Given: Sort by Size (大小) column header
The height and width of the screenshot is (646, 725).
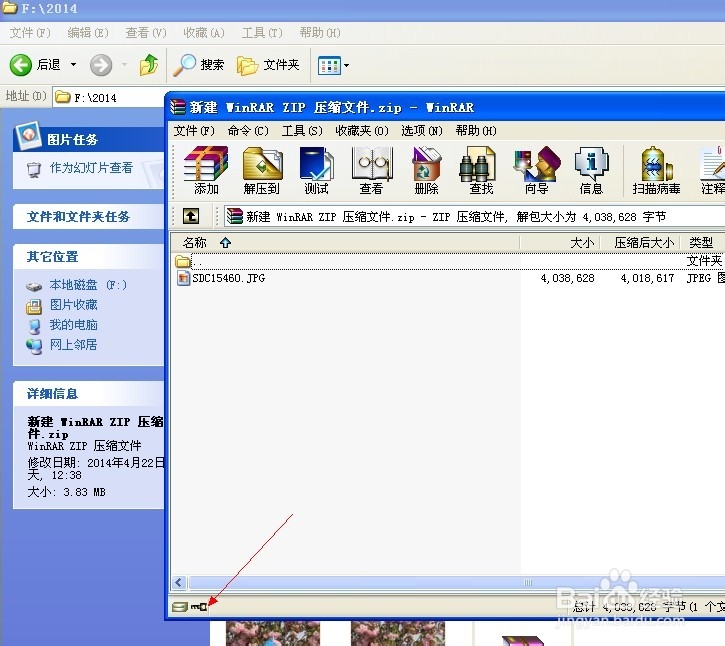Looking at the screenshot, I should point(560,242).
